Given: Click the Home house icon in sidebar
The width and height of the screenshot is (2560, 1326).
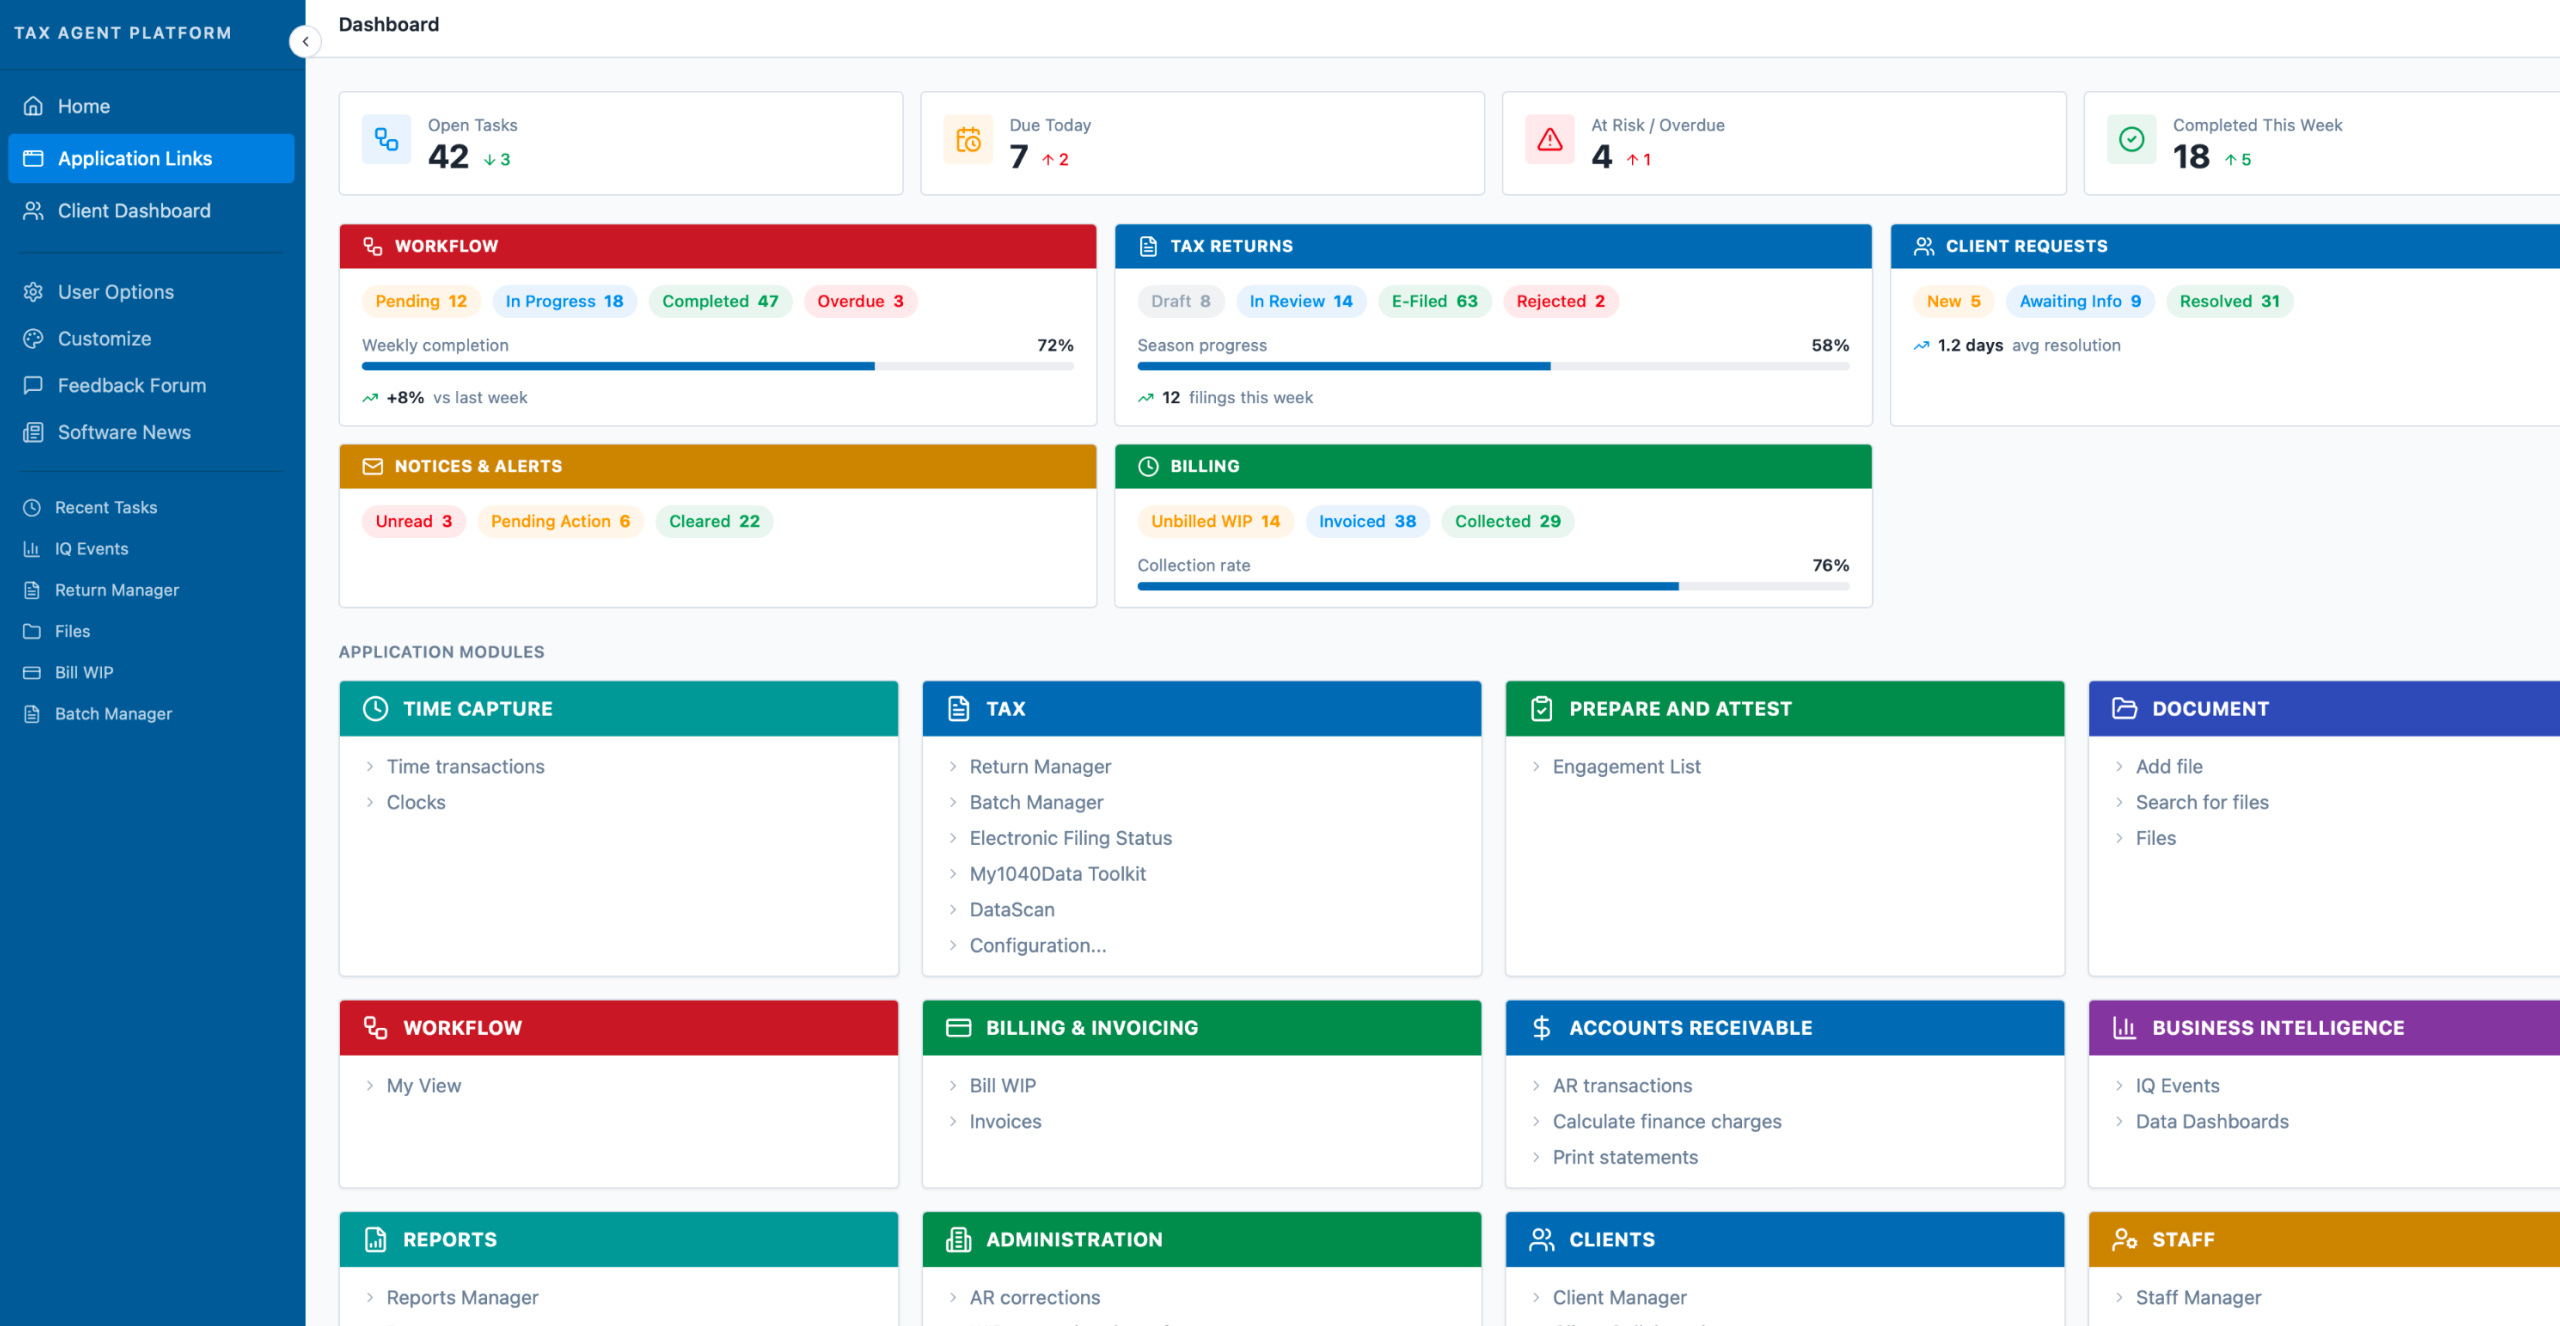Looking at the screenshot, I should pyautogui.click(x=33, y=106).
